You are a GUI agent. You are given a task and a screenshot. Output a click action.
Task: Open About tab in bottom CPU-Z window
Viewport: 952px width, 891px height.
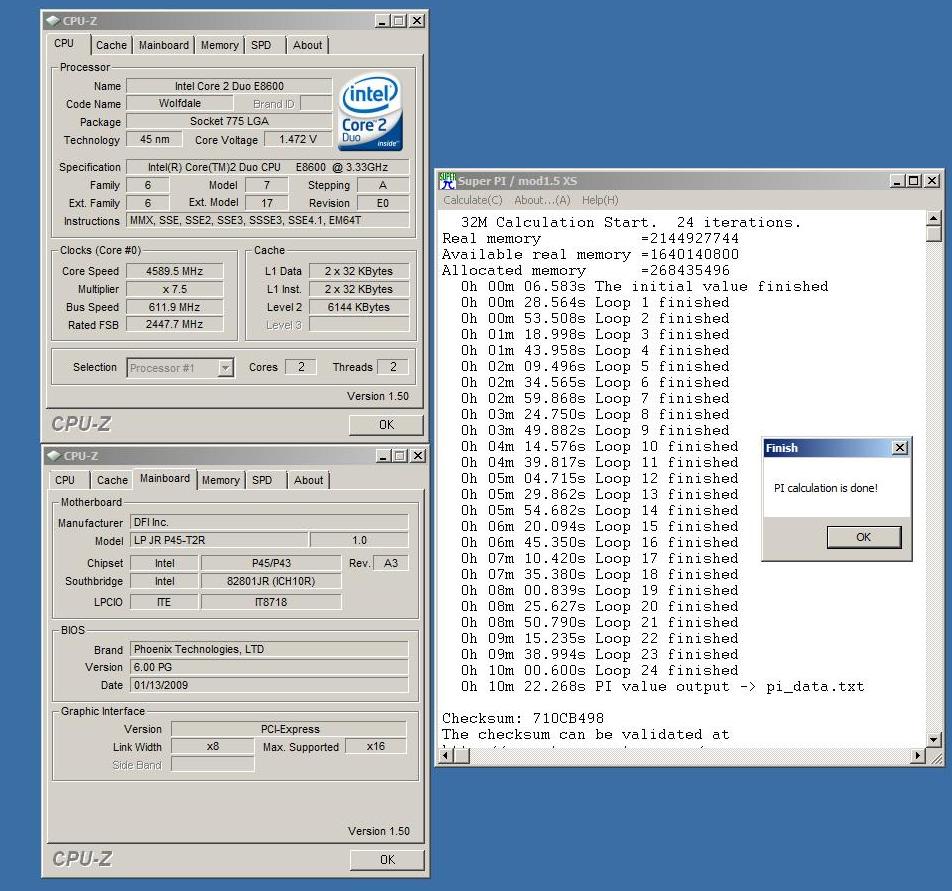click(x=308, y=480)
